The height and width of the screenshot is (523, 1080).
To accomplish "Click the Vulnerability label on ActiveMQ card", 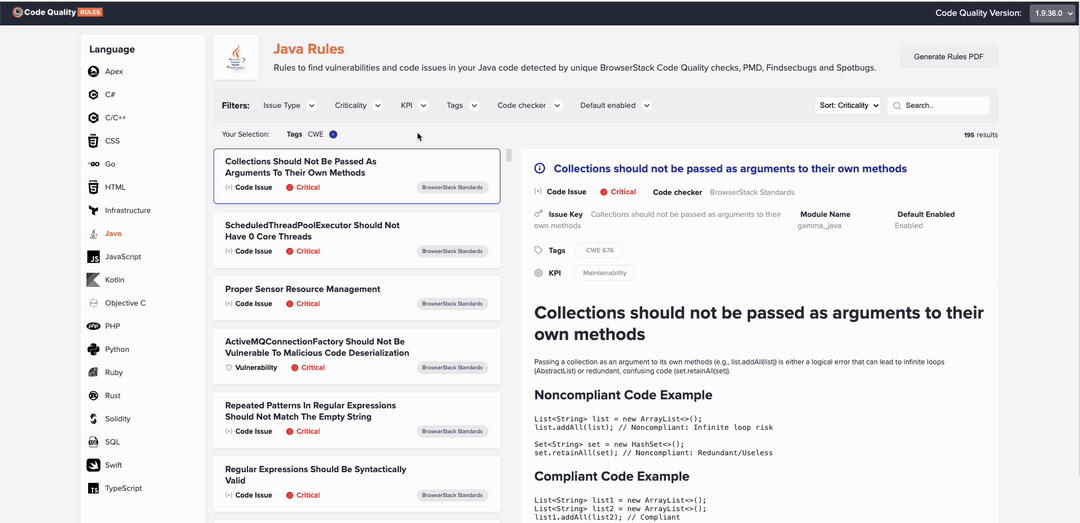I will [x=256, y=367].
